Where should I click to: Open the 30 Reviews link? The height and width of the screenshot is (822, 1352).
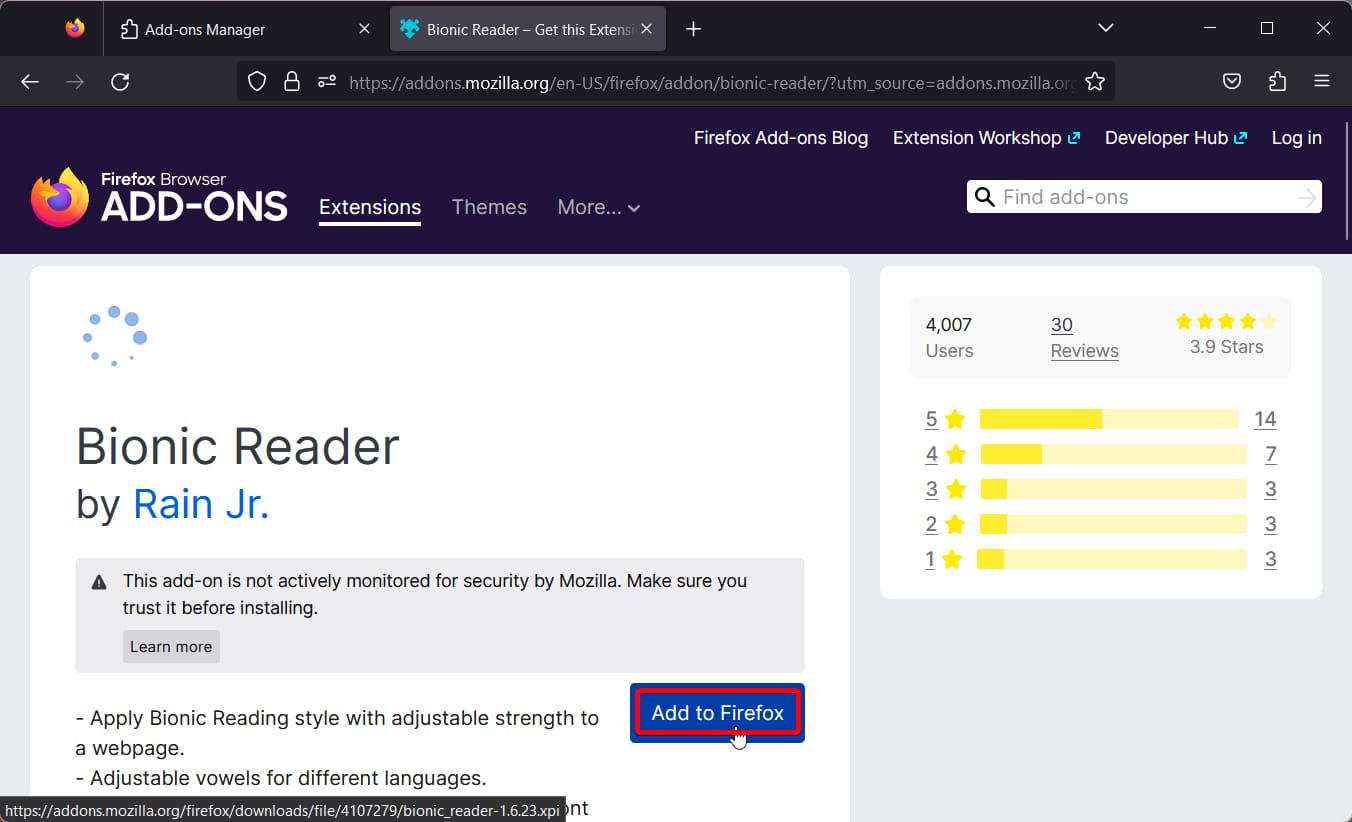click(x=1084, y=337)
